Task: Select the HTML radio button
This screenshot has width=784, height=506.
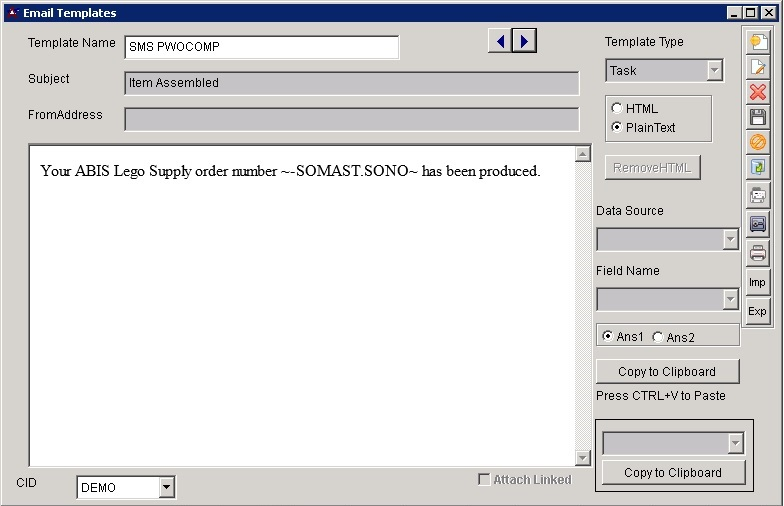Action: click(617, 108)
